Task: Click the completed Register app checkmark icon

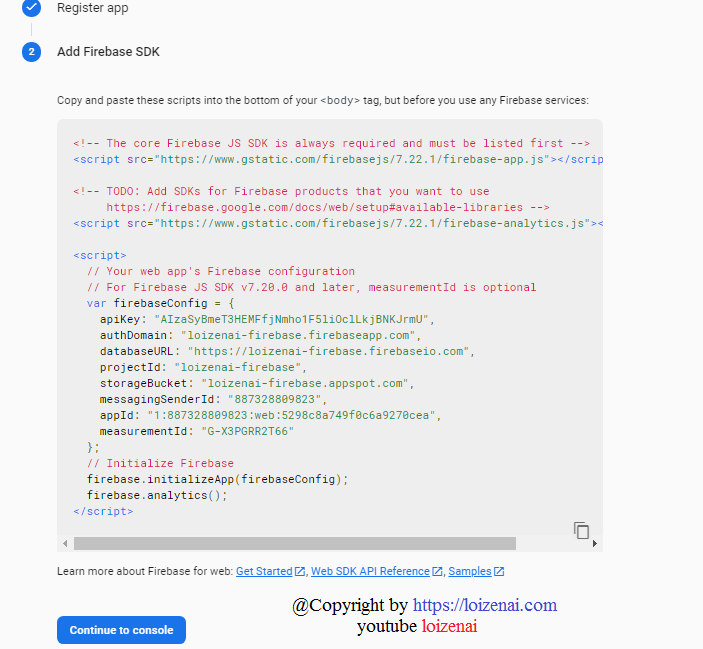Action: point(31,8)
